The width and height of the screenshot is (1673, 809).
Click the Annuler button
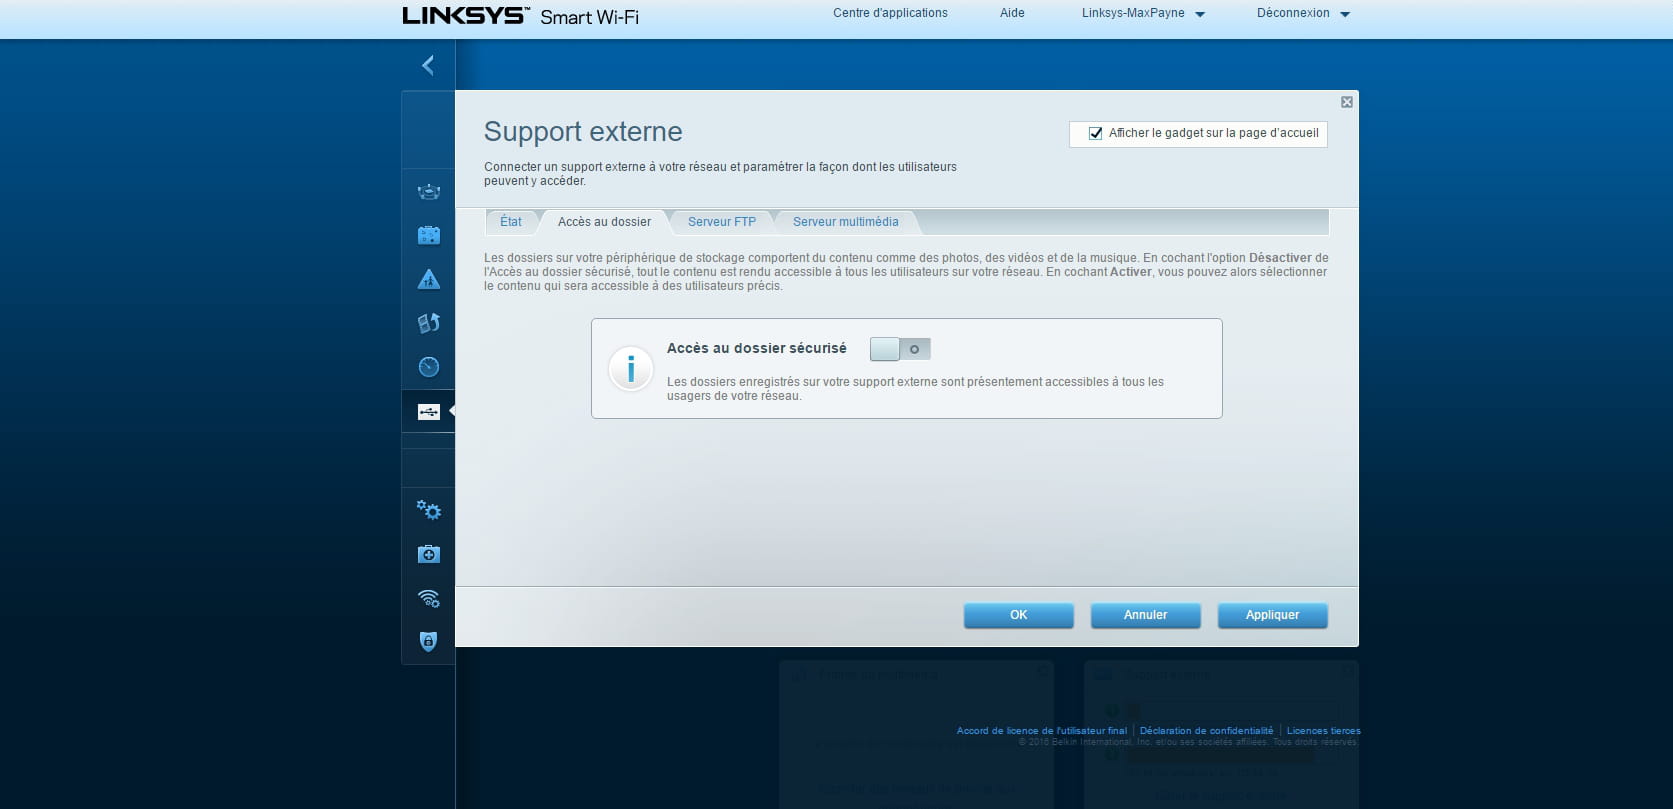[x=1146, y=615]
